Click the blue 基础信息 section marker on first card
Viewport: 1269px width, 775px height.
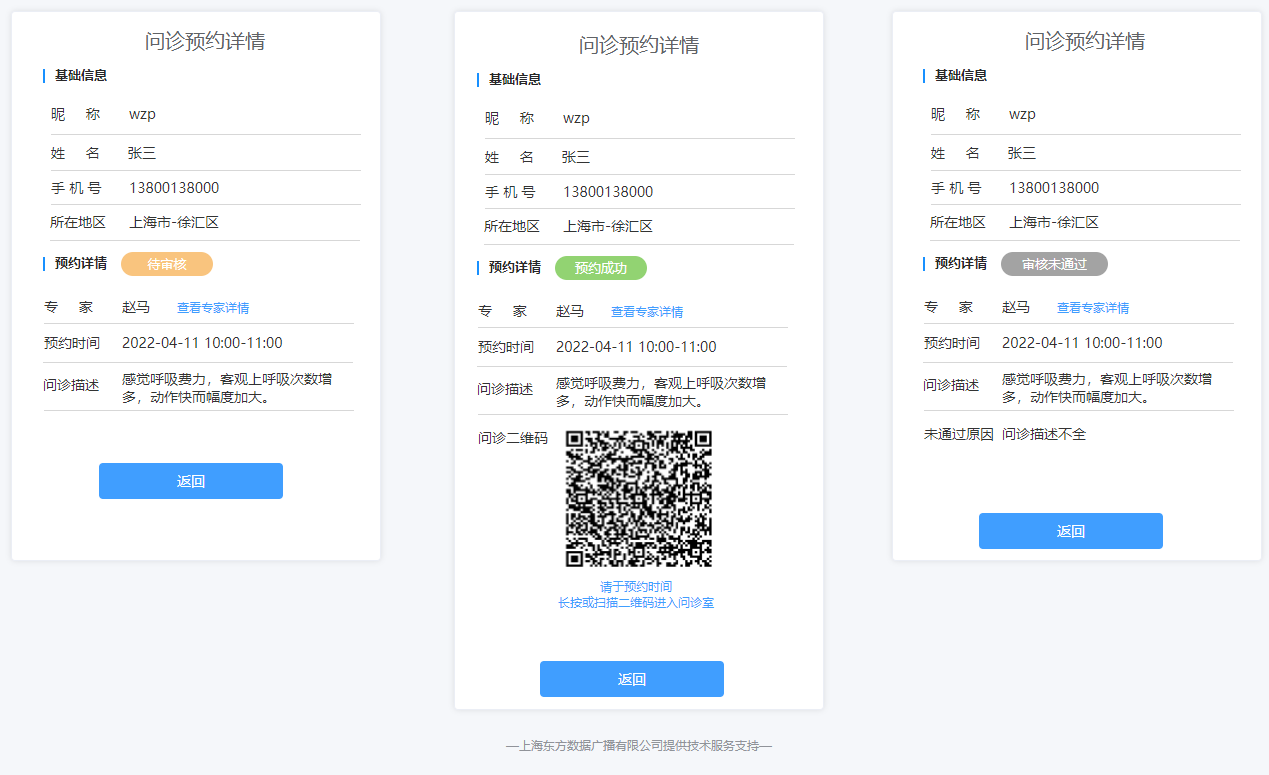(43, 75)
